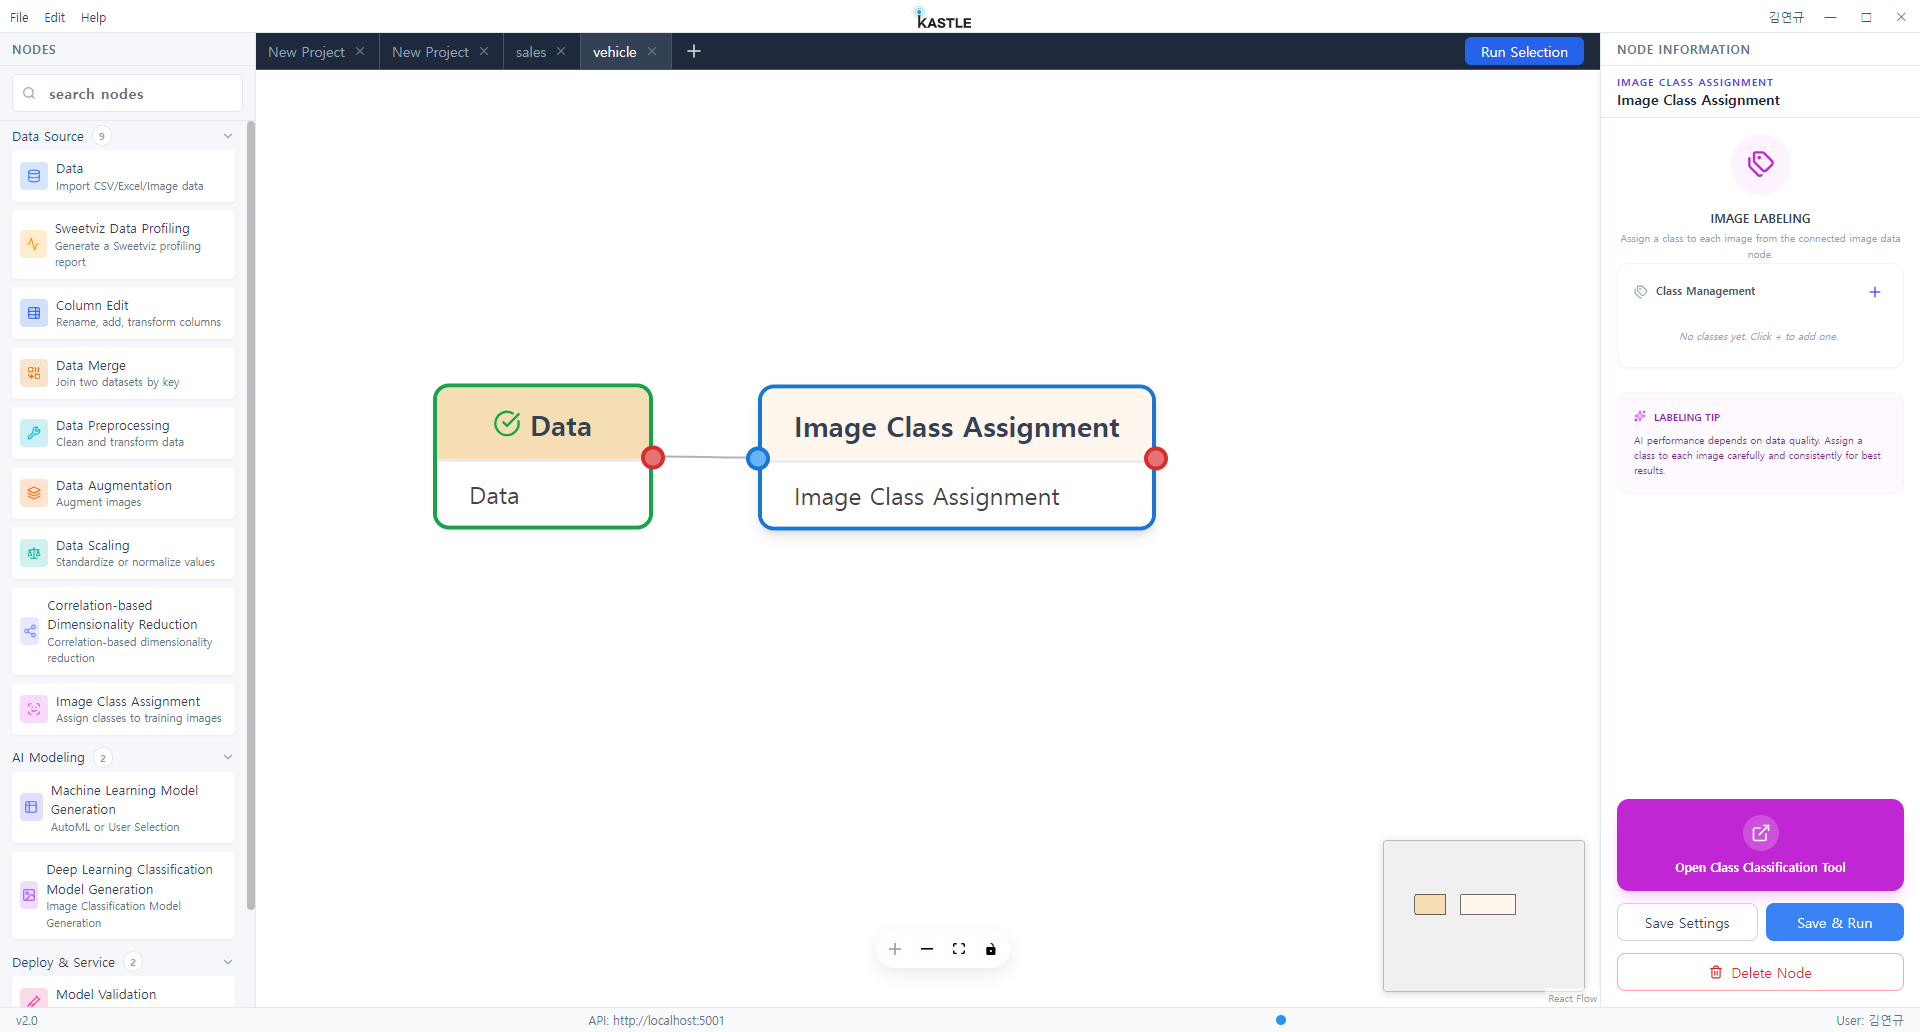
Task: Delete the selected node
Action: point(1760,973)
